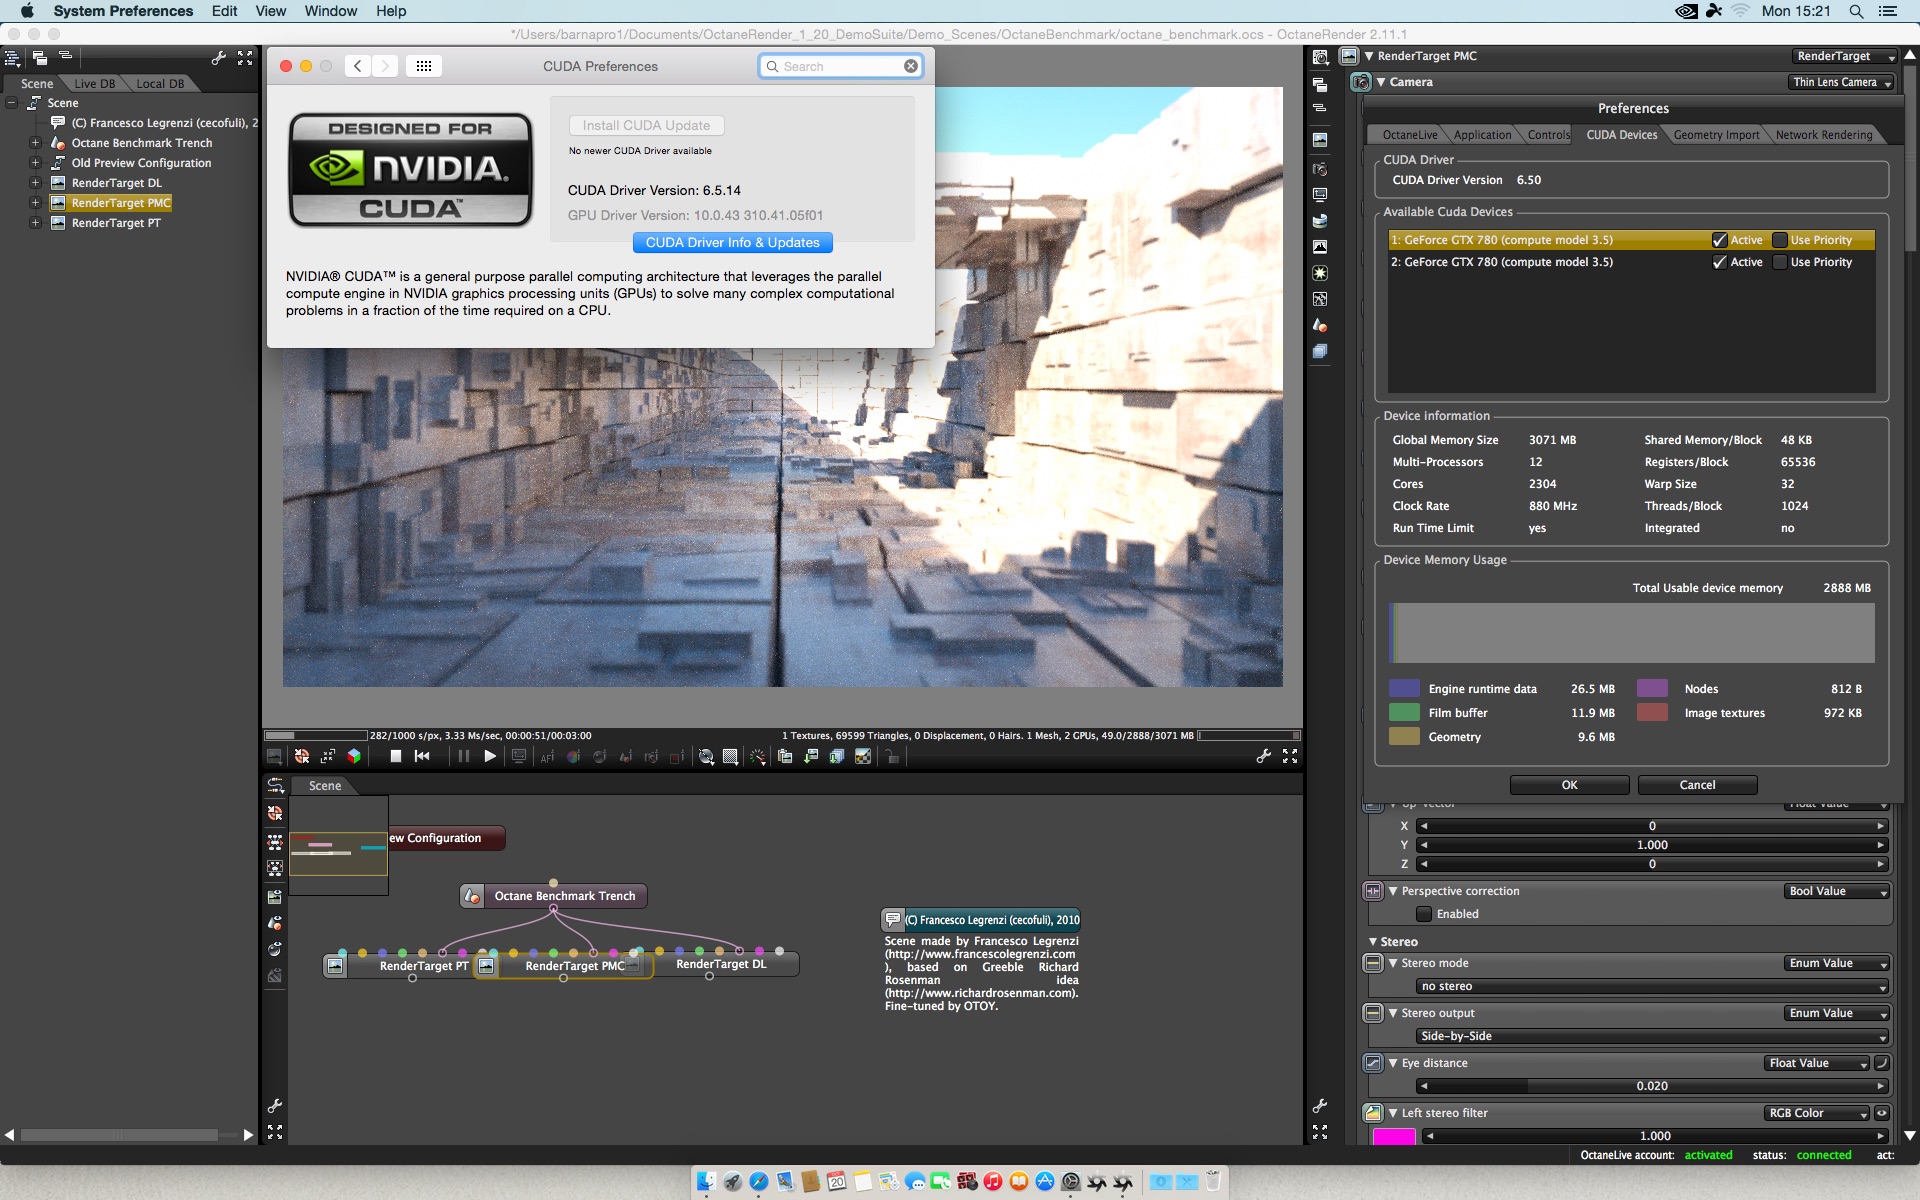Click the Preferences OK button
The image size is (1920, 1200).
1569,785
